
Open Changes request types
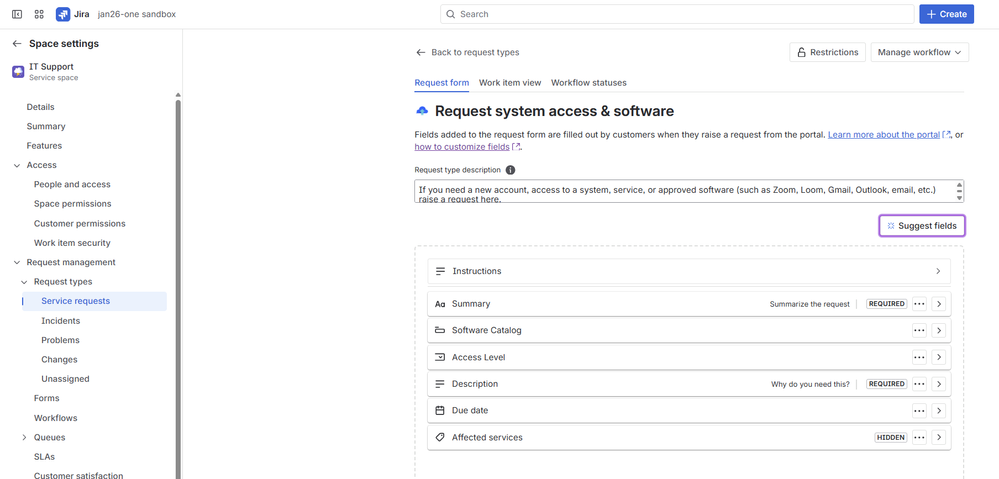click(59, 360)
